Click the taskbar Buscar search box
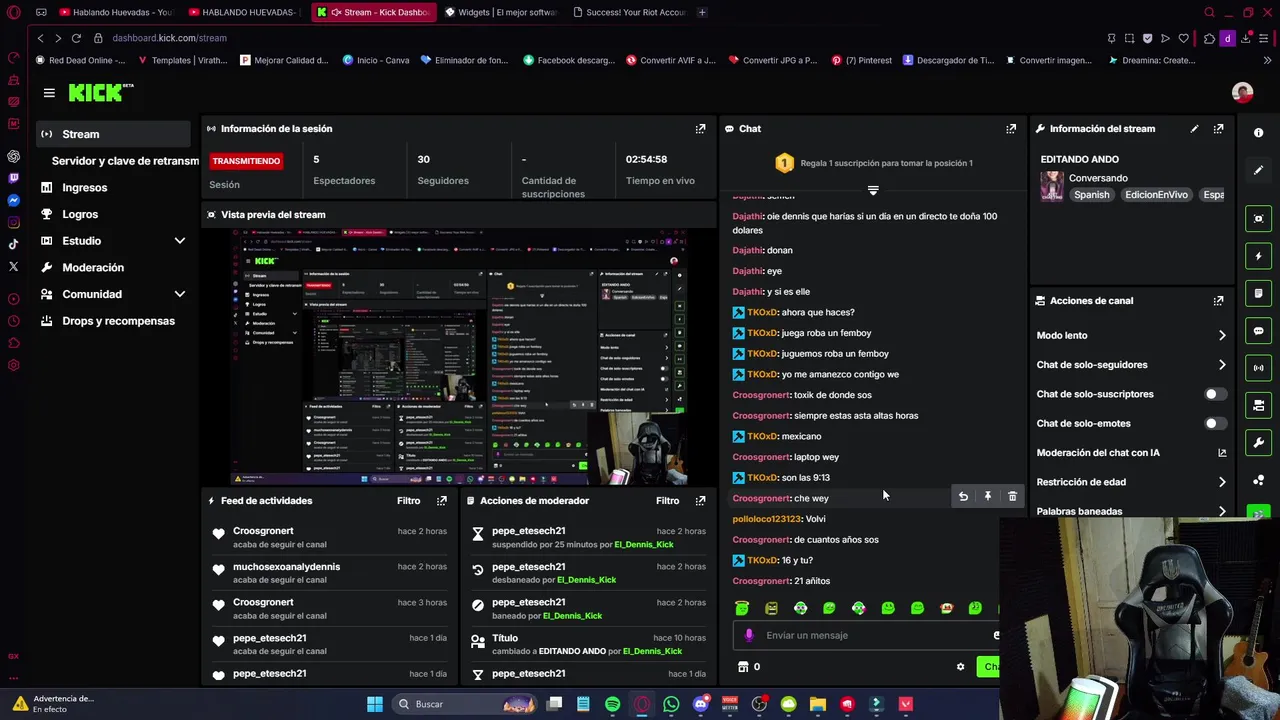 click(x=465, y=704)
